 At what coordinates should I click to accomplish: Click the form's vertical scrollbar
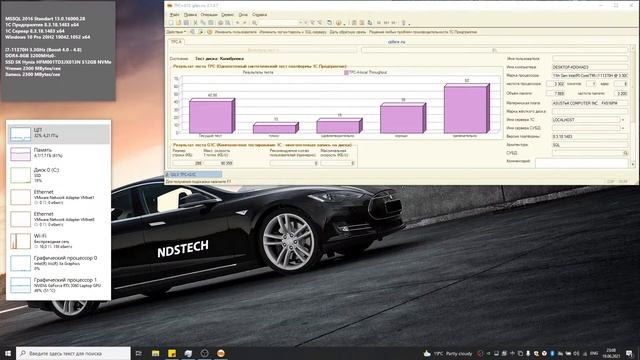(x=633, y=106)
